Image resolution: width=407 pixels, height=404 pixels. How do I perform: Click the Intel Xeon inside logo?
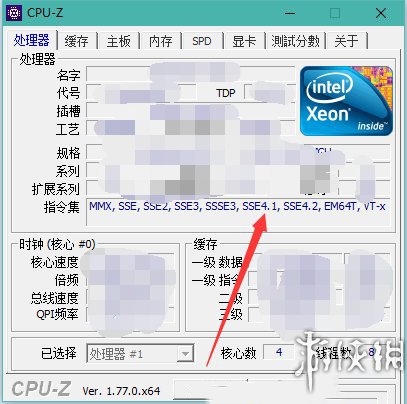[x=346, y=101]
